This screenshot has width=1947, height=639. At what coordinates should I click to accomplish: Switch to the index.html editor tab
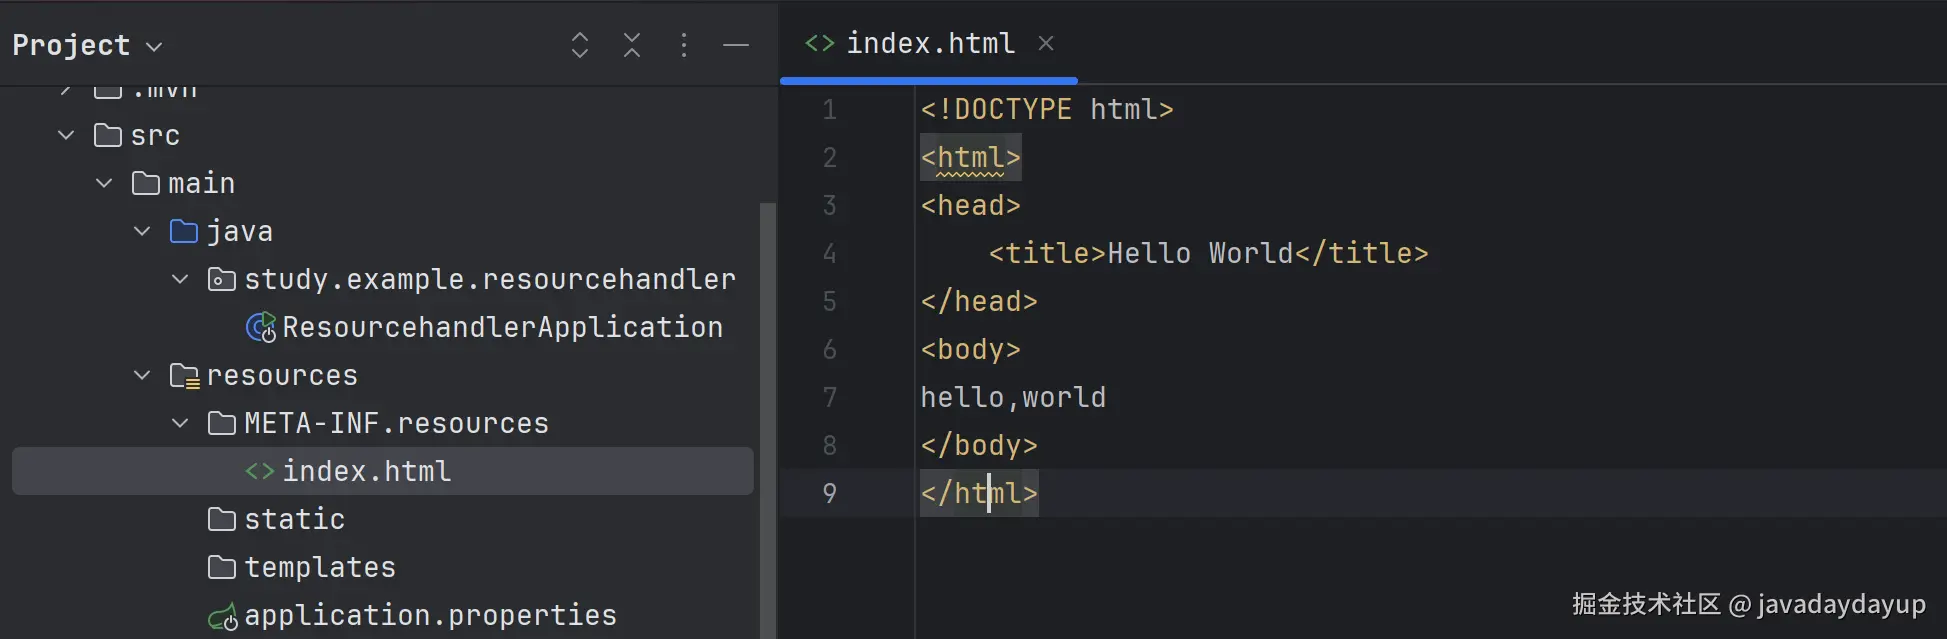click(x=929, y=43)
